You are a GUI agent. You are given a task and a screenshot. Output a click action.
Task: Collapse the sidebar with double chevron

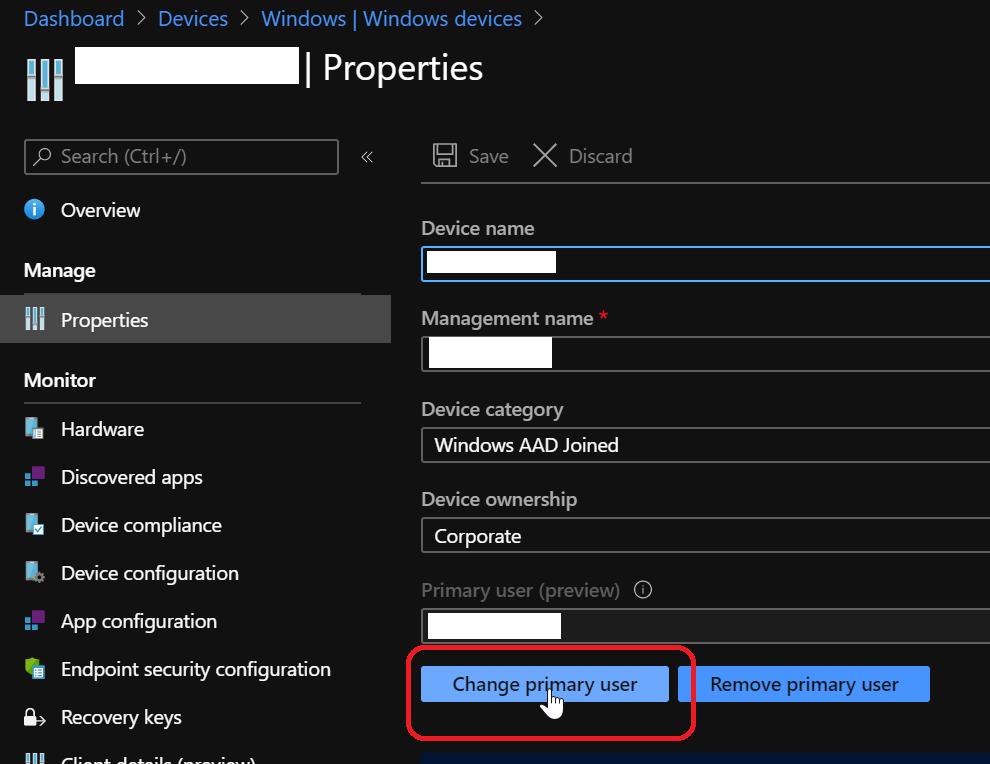[367, 157]
